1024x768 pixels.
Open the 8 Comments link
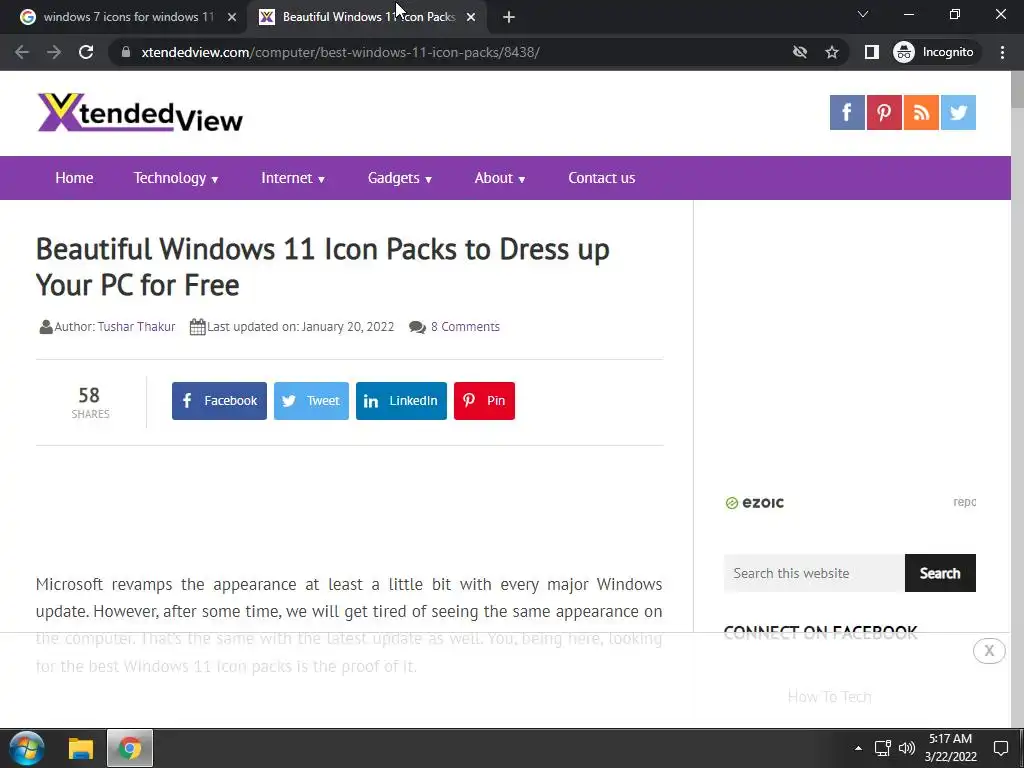pyautogui.click(x=465, y=327)
